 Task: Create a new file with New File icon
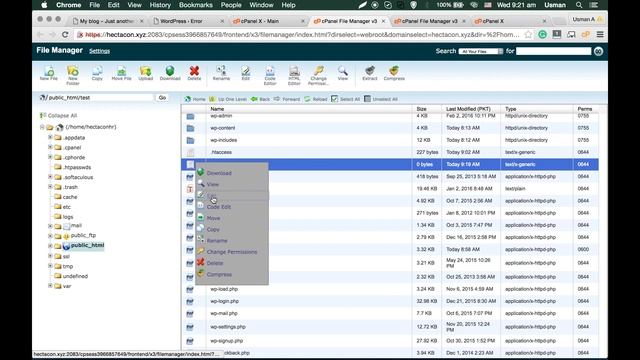pos(49,73)
